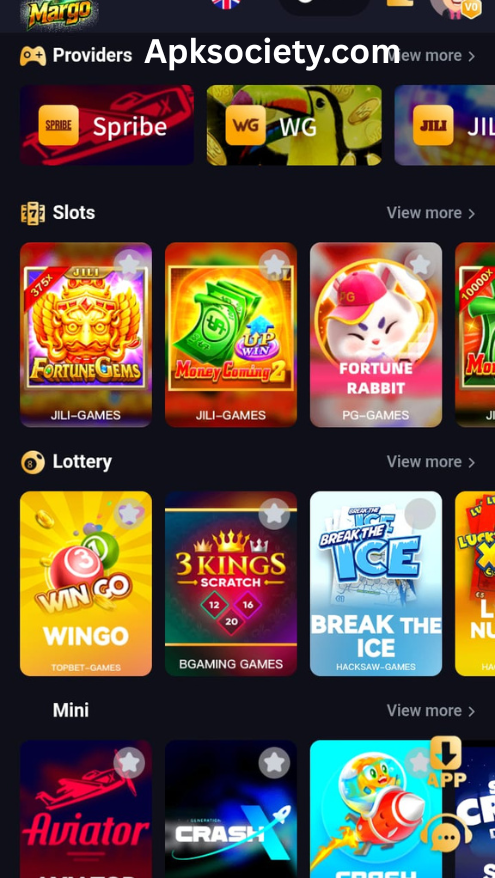Viewport: 495px width, 878px height.
Task: Expand View more for Mini
Action: (x=431, y=710)
